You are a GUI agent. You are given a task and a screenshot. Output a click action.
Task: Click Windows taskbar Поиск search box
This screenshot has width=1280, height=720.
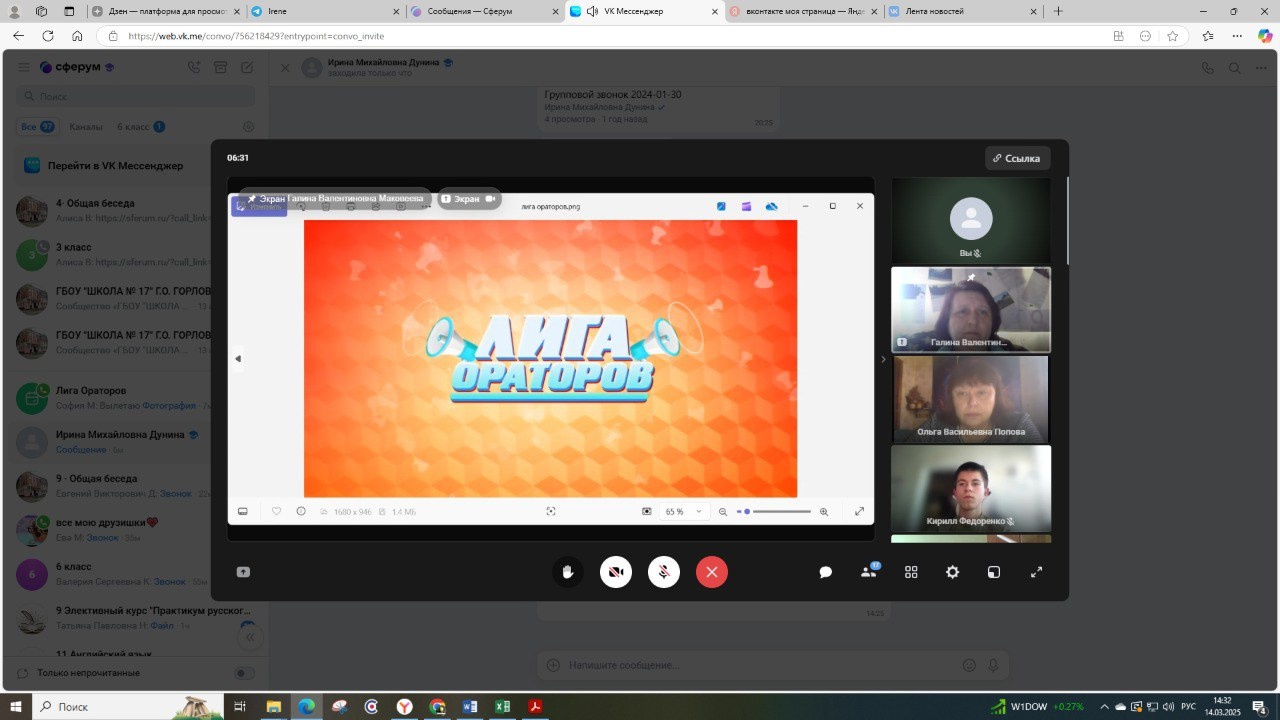(128, 706)
